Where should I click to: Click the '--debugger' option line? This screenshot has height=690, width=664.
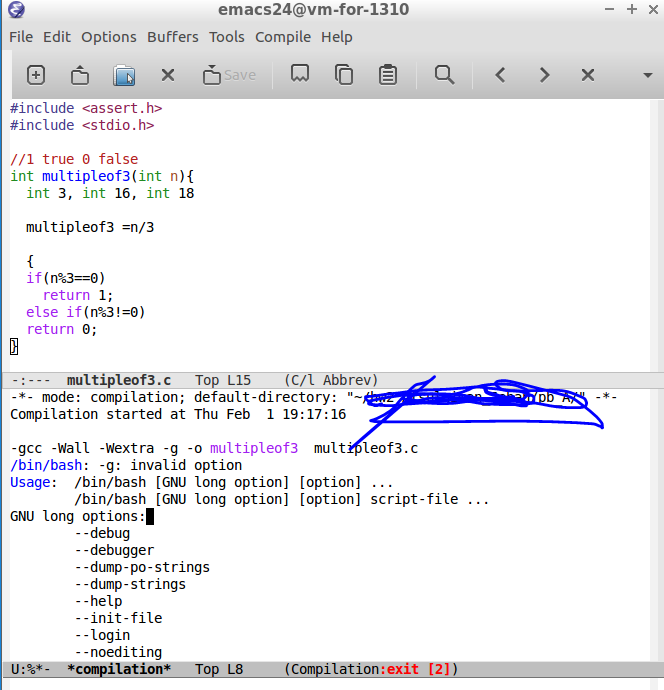pos(114,551)
